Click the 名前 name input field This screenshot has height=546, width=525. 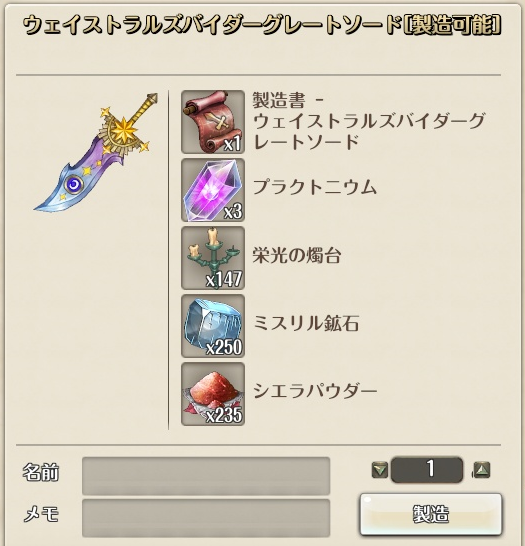point(206,476)
